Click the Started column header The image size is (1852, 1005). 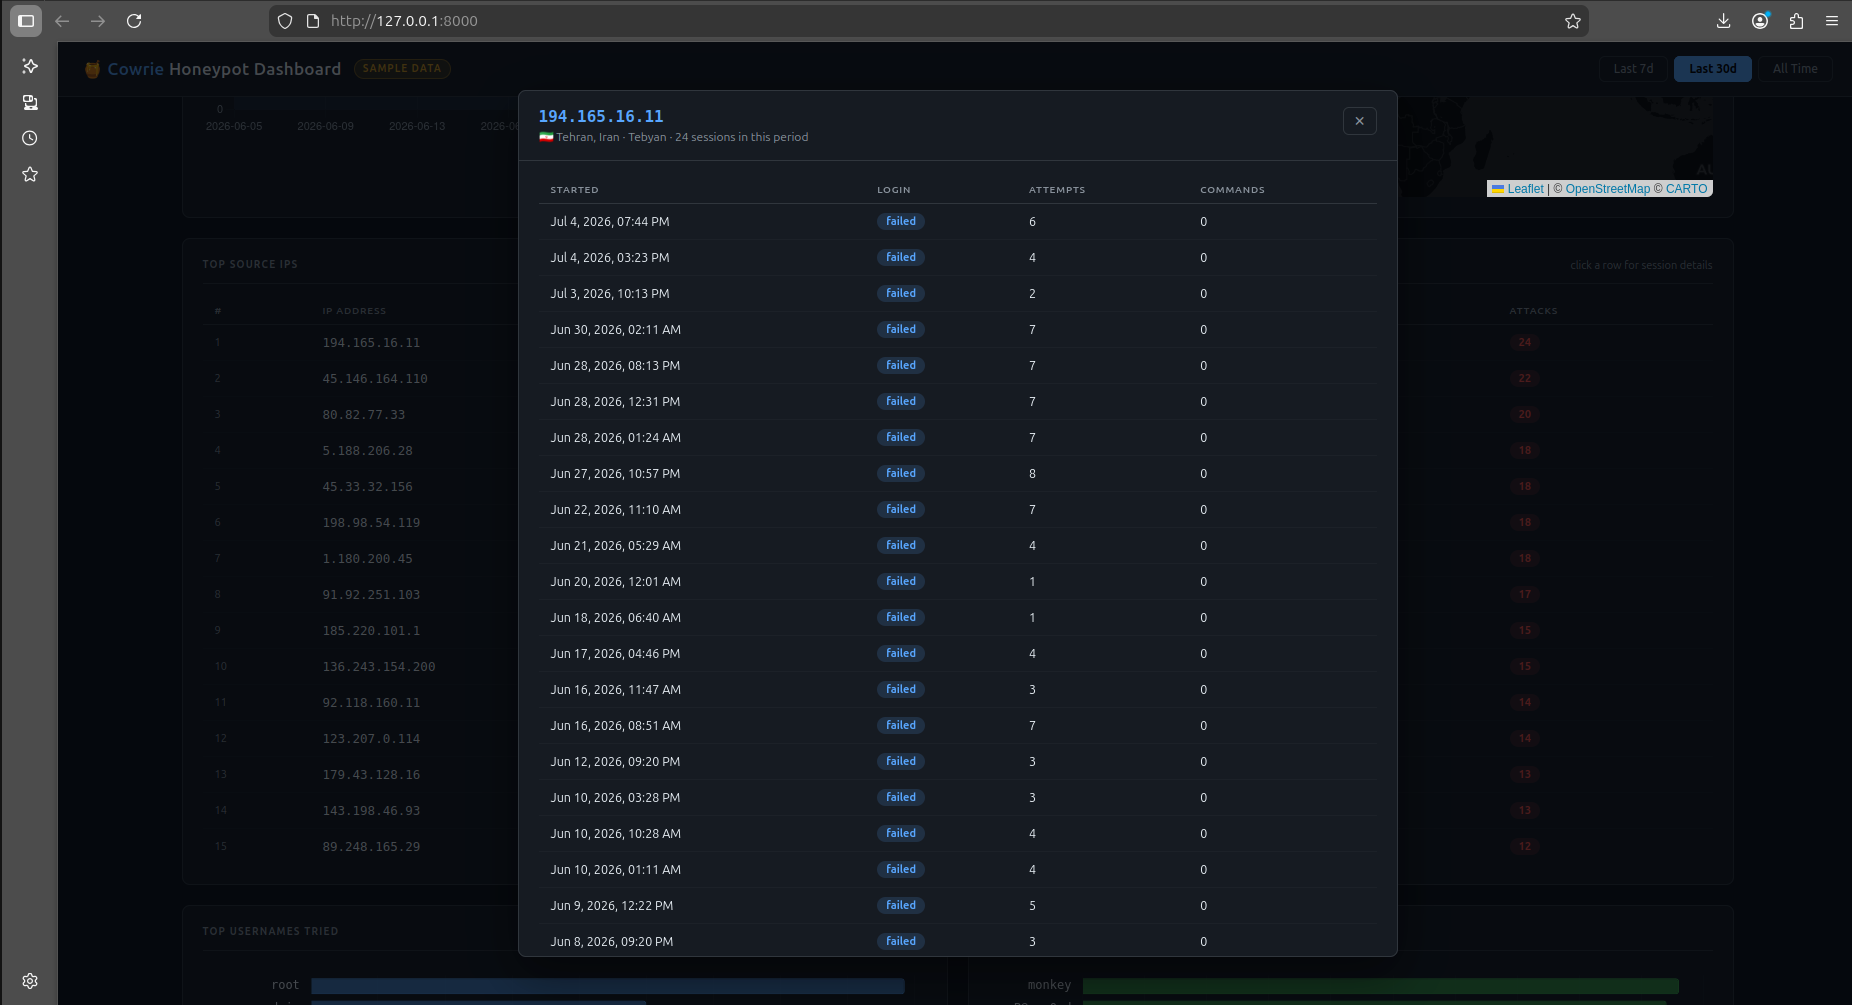[x=574, y=190]
